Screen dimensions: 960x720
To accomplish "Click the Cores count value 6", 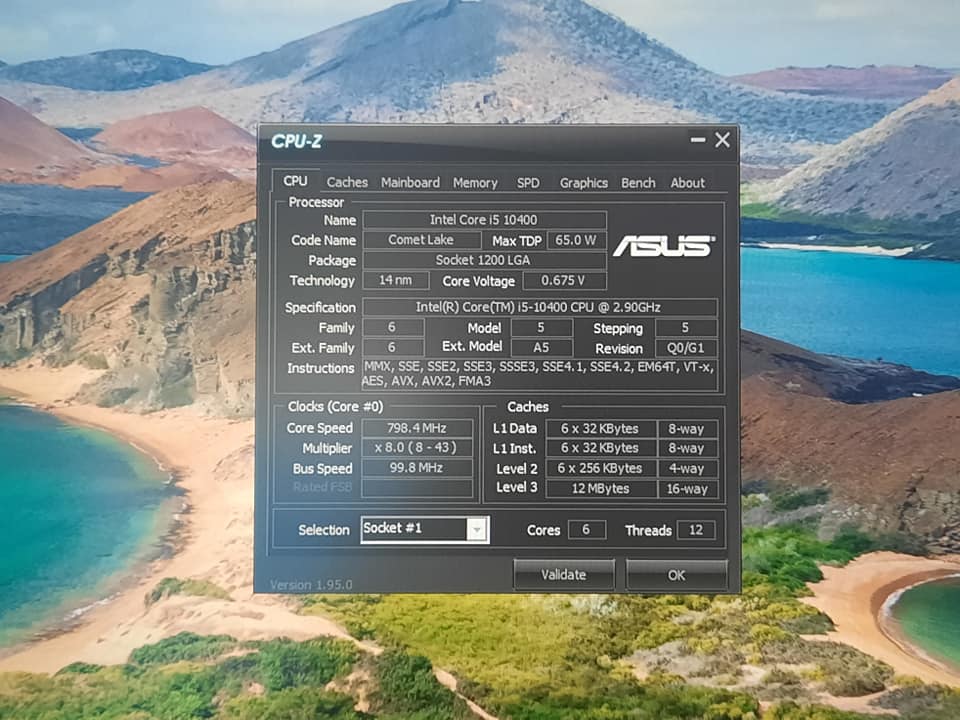I will [587, 530].
